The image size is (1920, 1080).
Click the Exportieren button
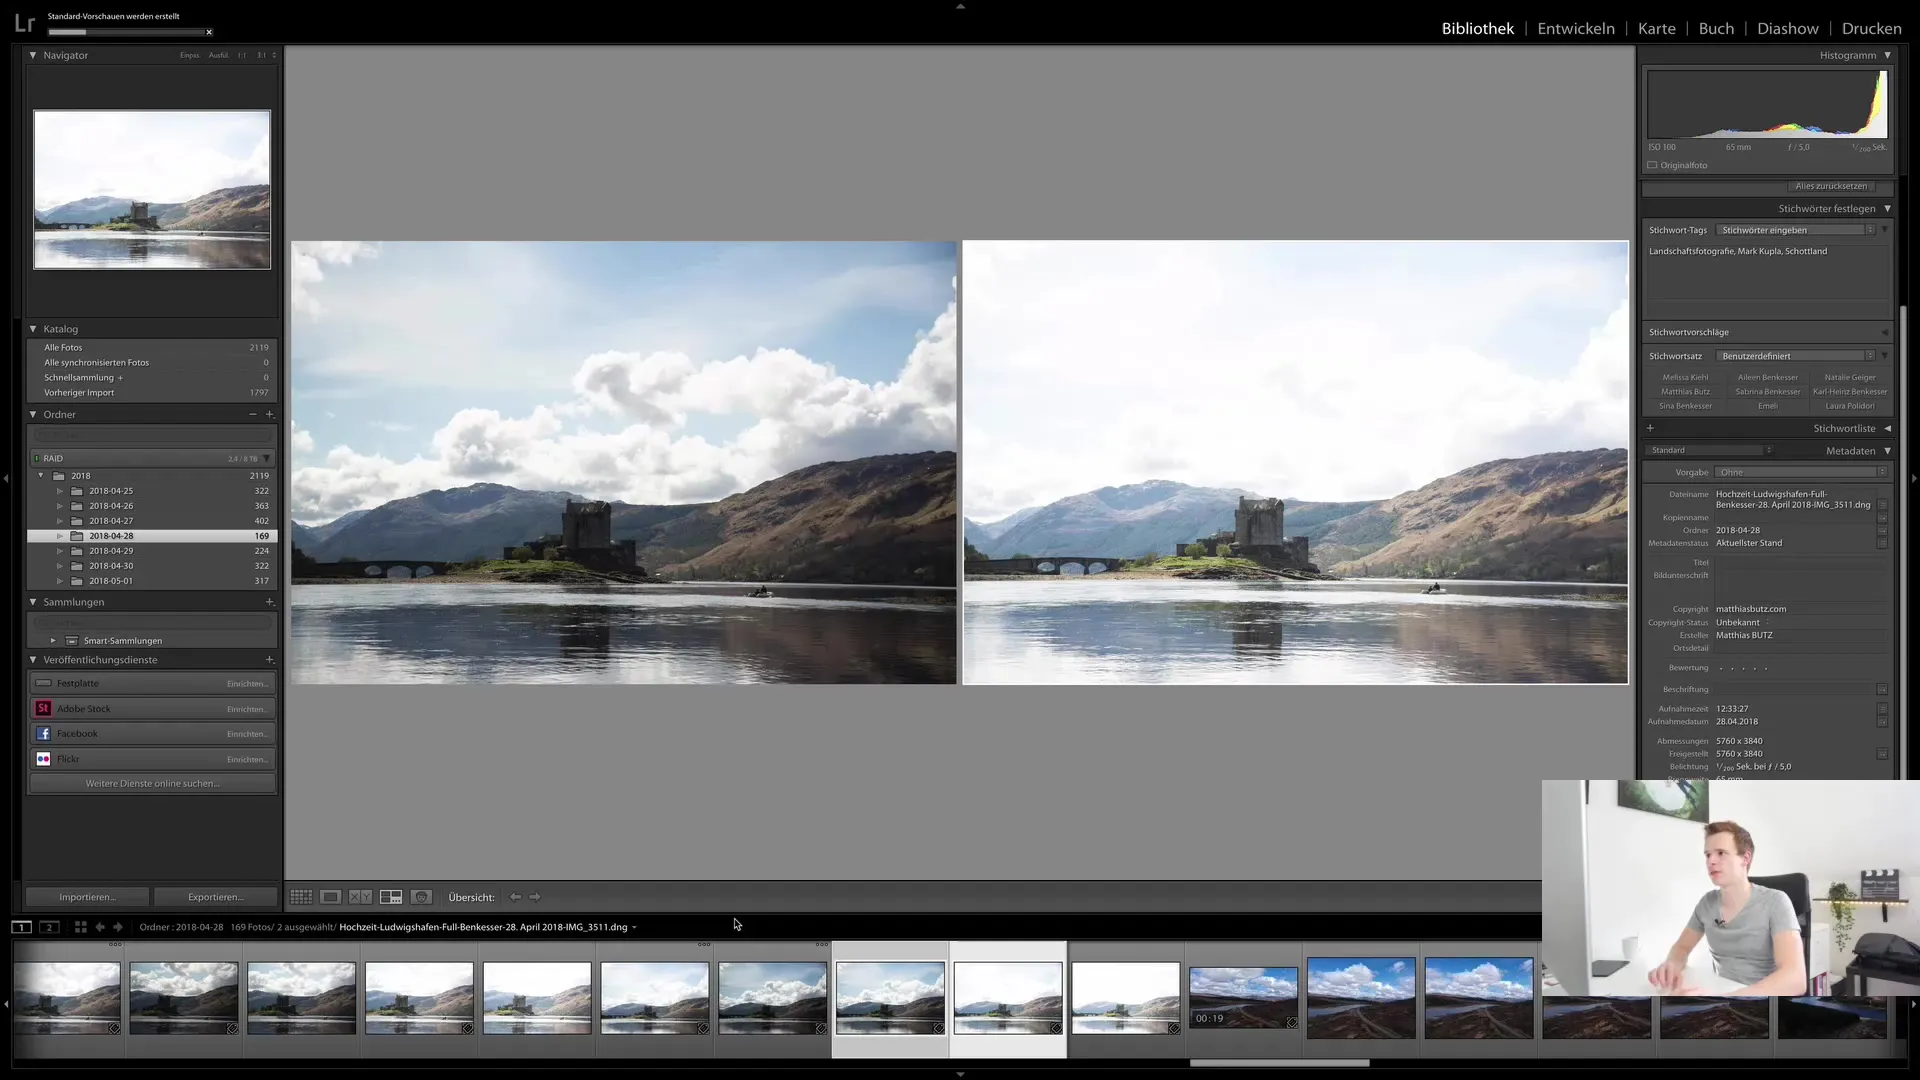(x=216, y=897)
